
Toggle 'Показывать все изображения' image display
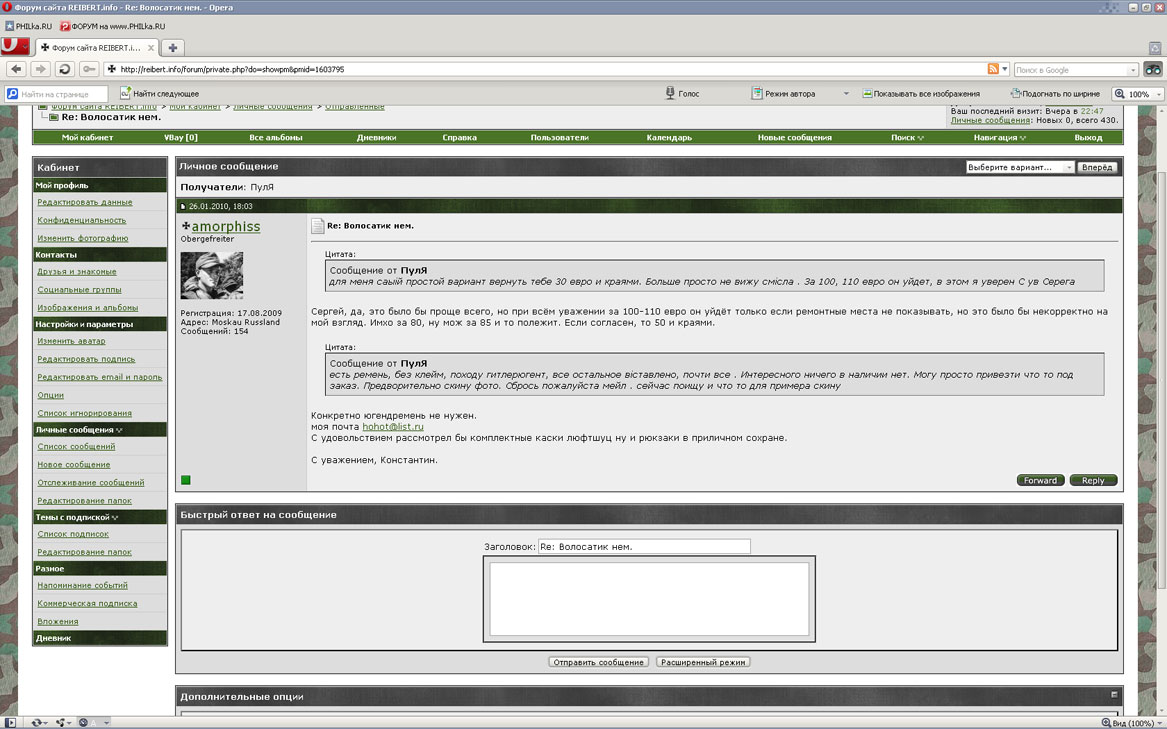(x=920, y=94)
